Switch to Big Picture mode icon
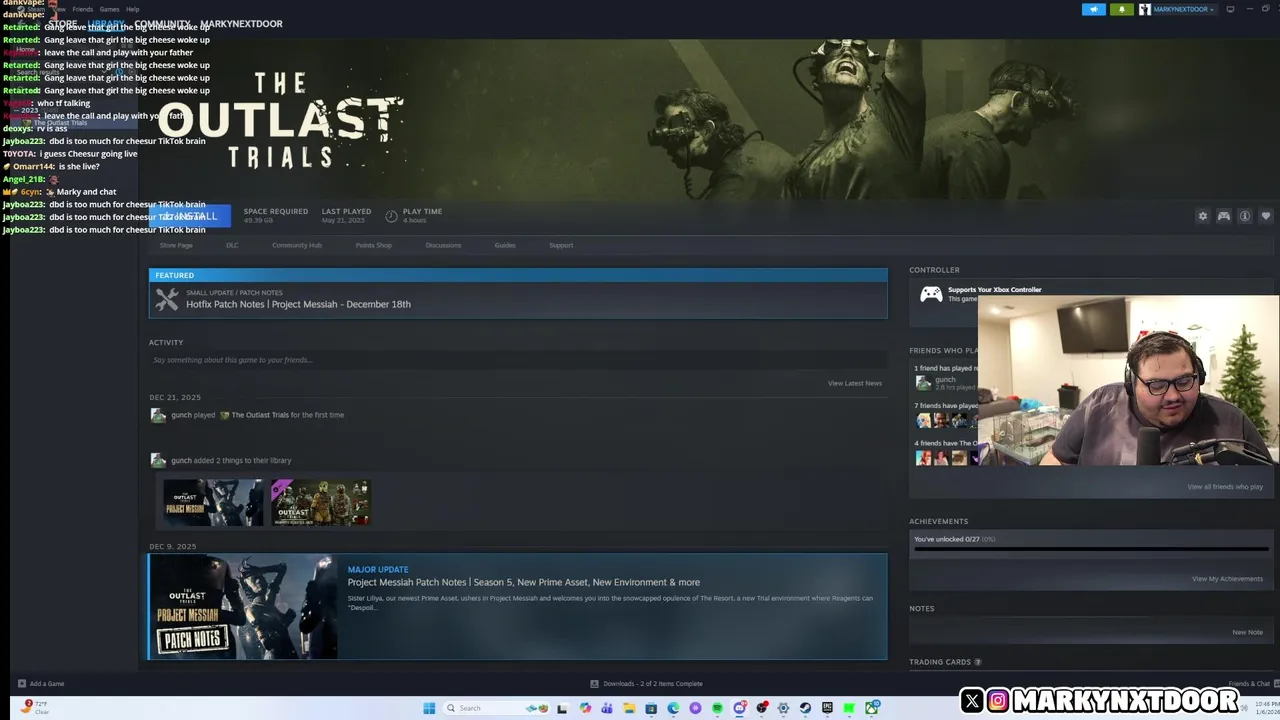This screenshot has width=1280, height=720. point(1230,9)
